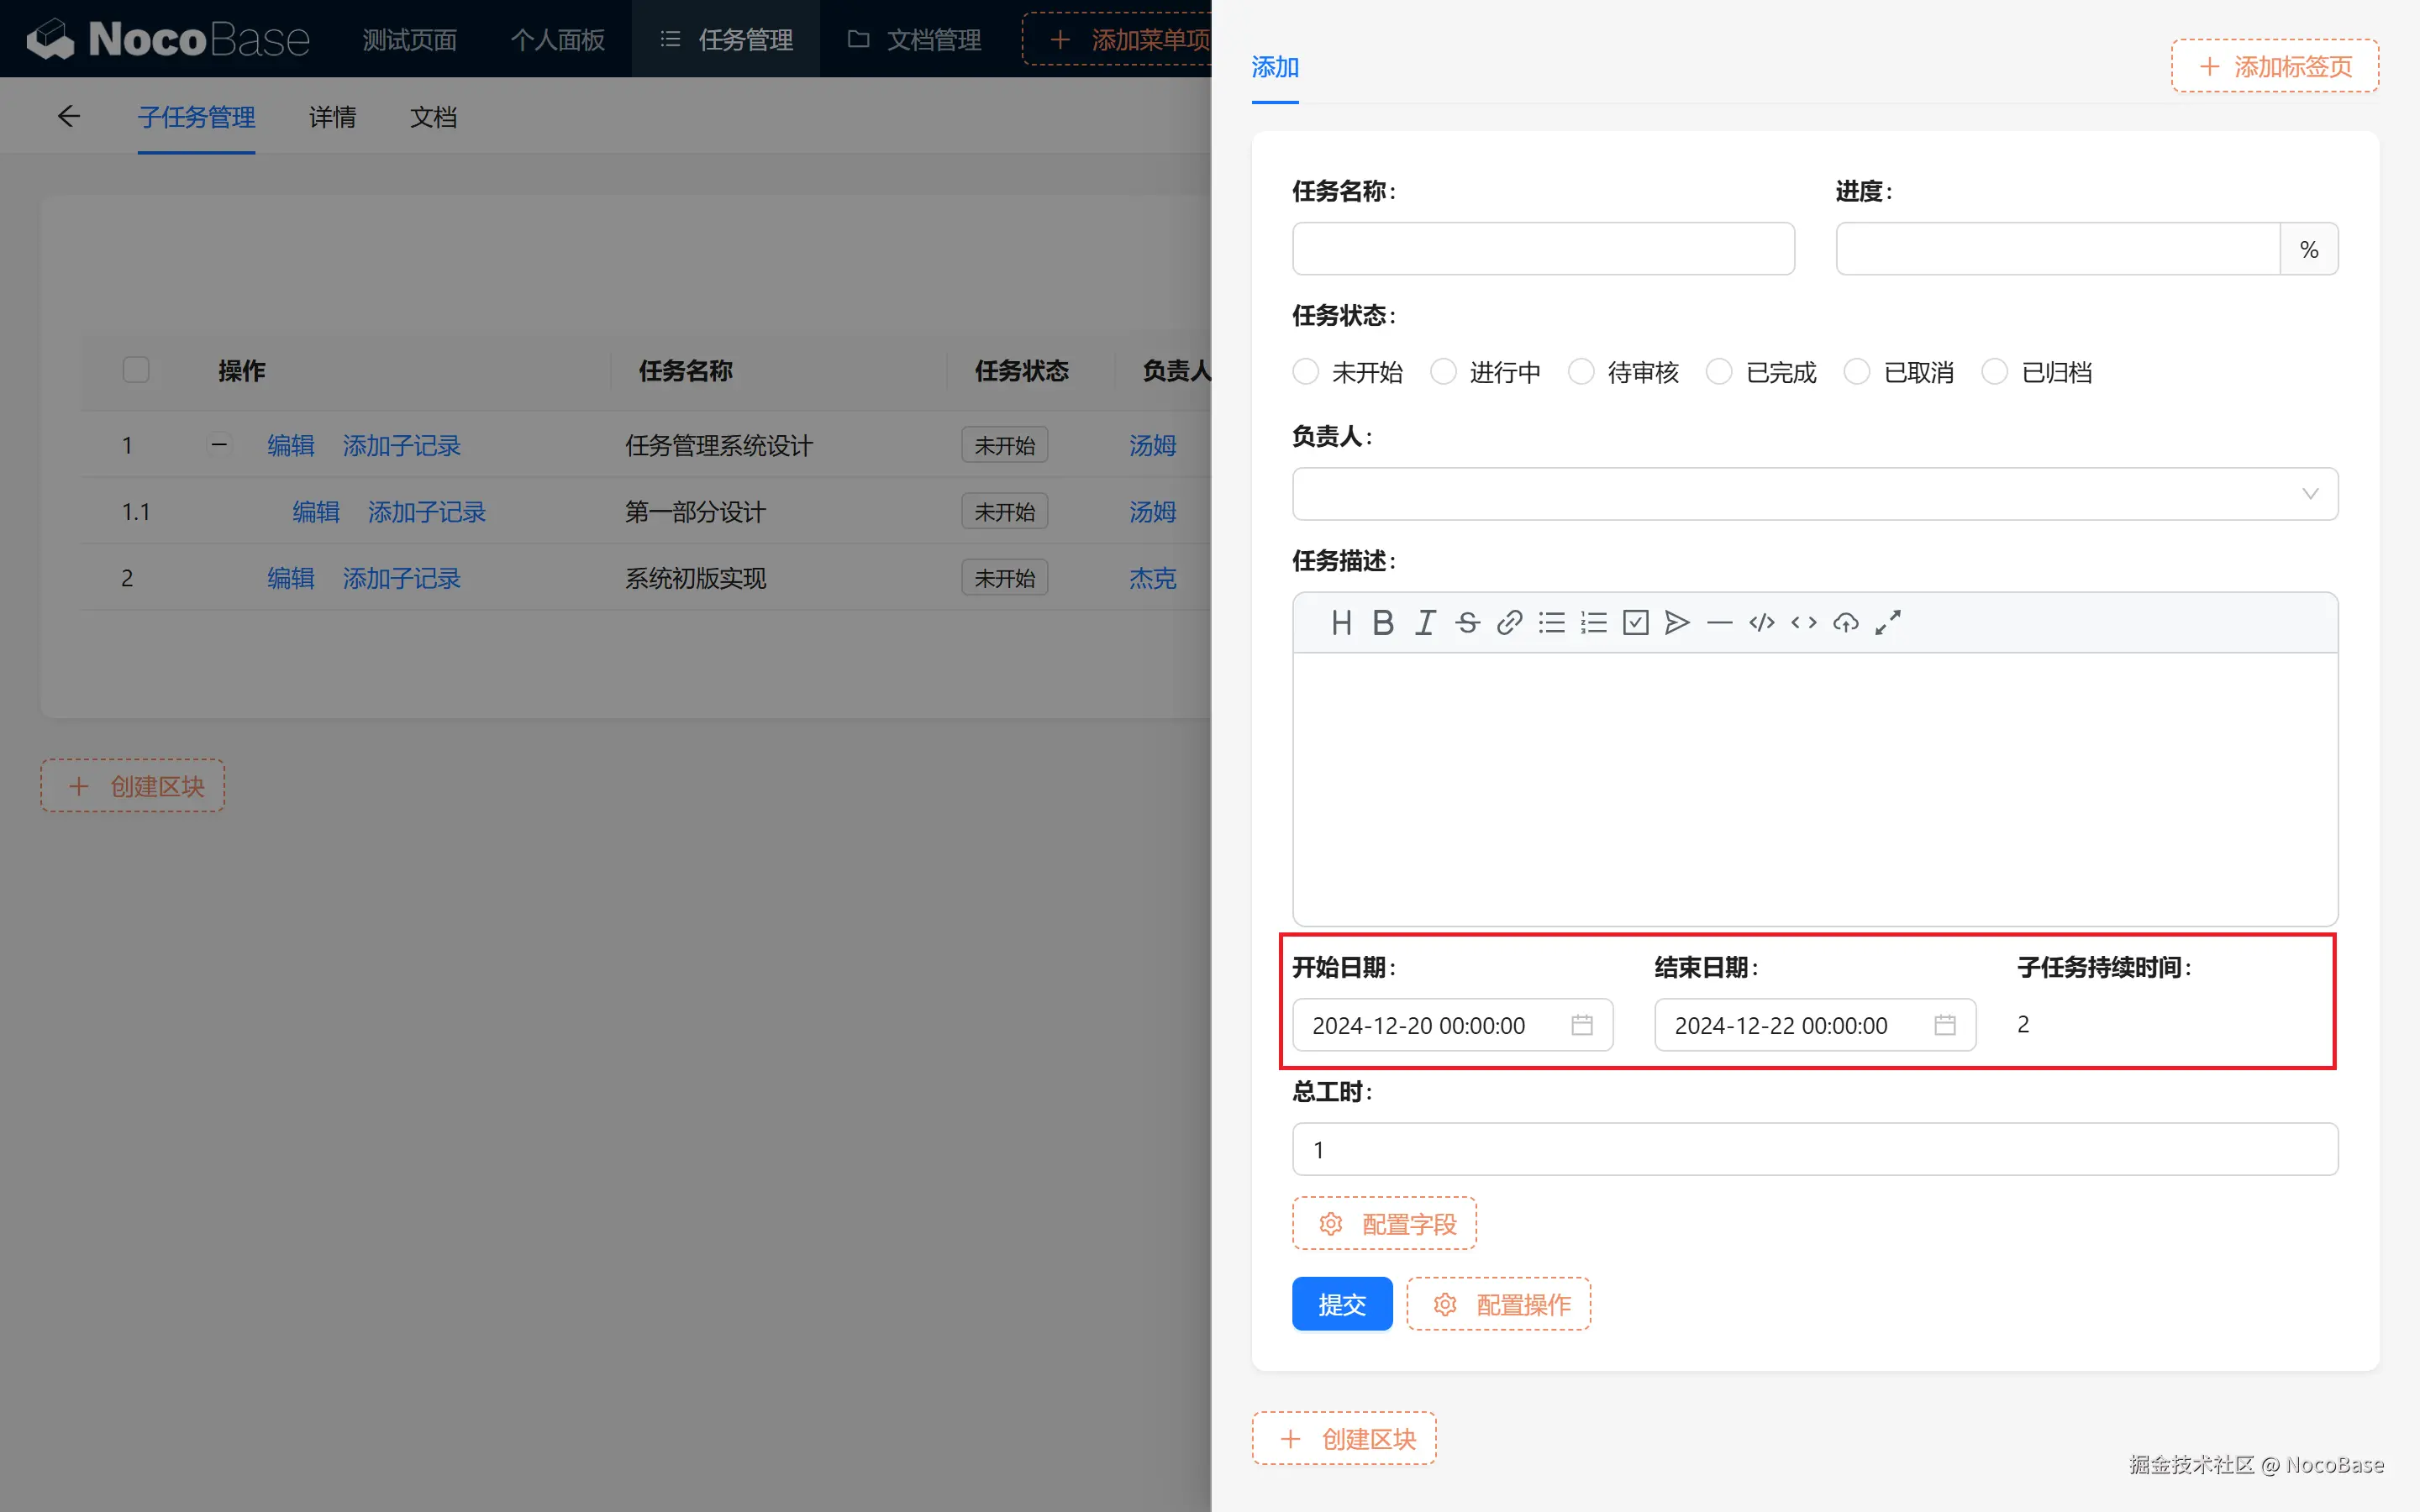Open the calendar icon for 开始日期

[1581, 1025]
